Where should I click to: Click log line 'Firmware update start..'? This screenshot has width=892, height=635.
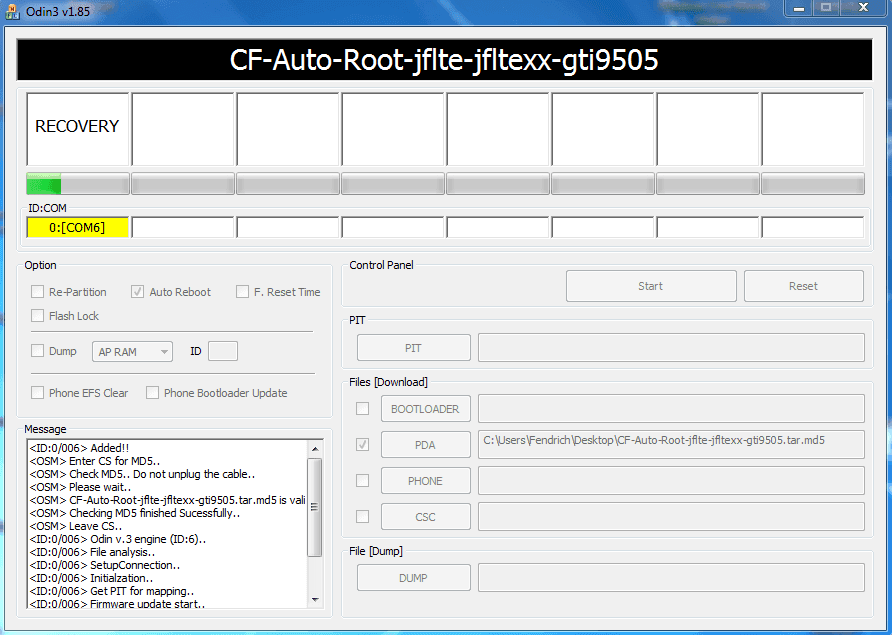(117, 604)
